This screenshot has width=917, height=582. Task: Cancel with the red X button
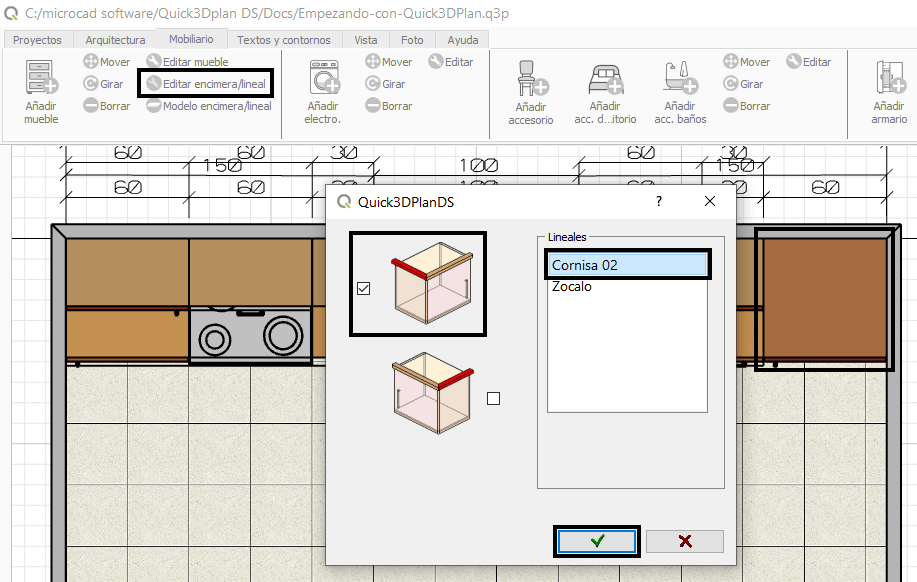coord(685,541)
